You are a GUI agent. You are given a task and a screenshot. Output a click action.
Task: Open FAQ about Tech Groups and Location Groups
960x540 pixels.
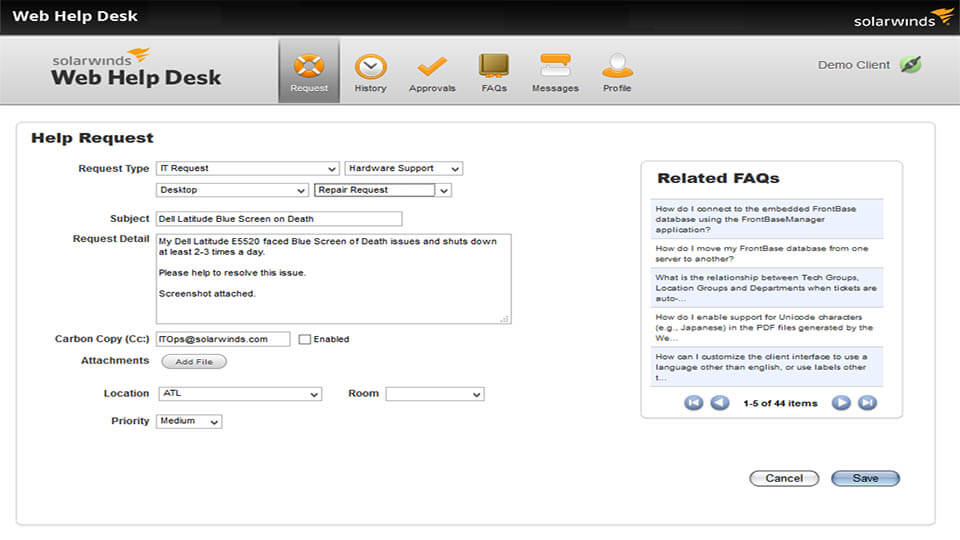767,288
